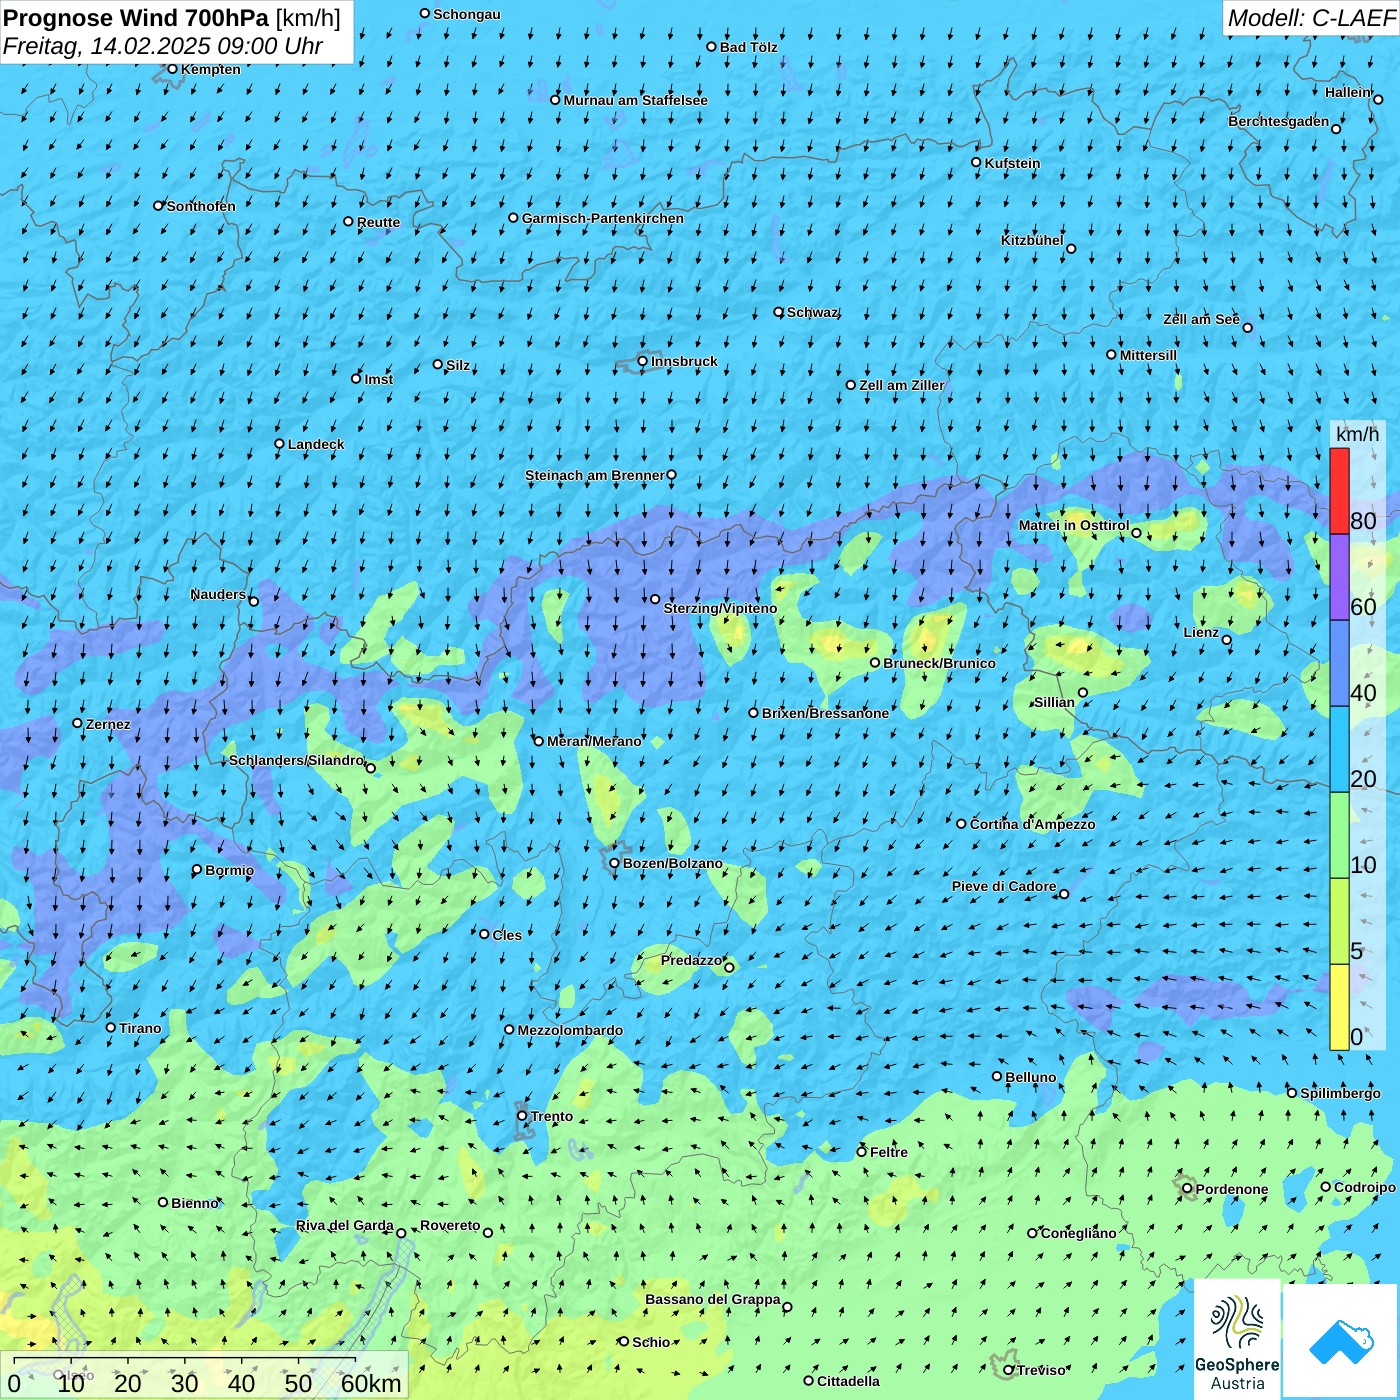Click the Meran/Merano marker
The height and width of the screenshot is (1400, 1400).
tap(538, 741)
